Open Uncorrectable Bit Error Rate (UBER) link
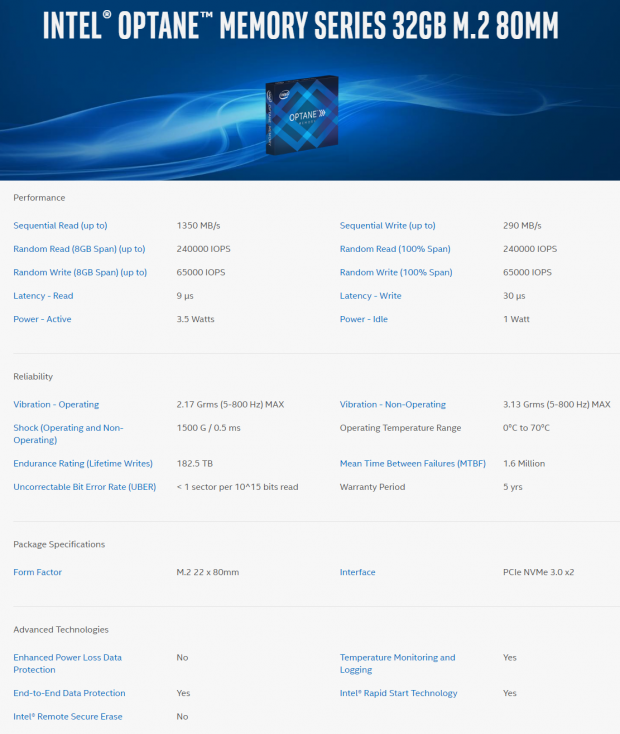 click(85, 487)
